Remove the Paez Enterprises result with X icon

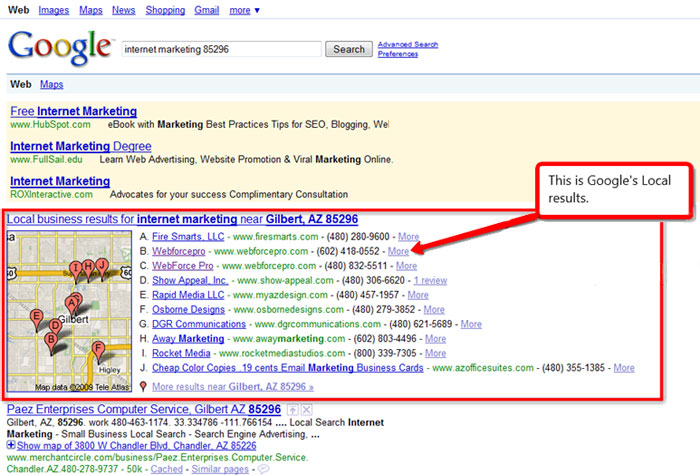click(306, 409)
